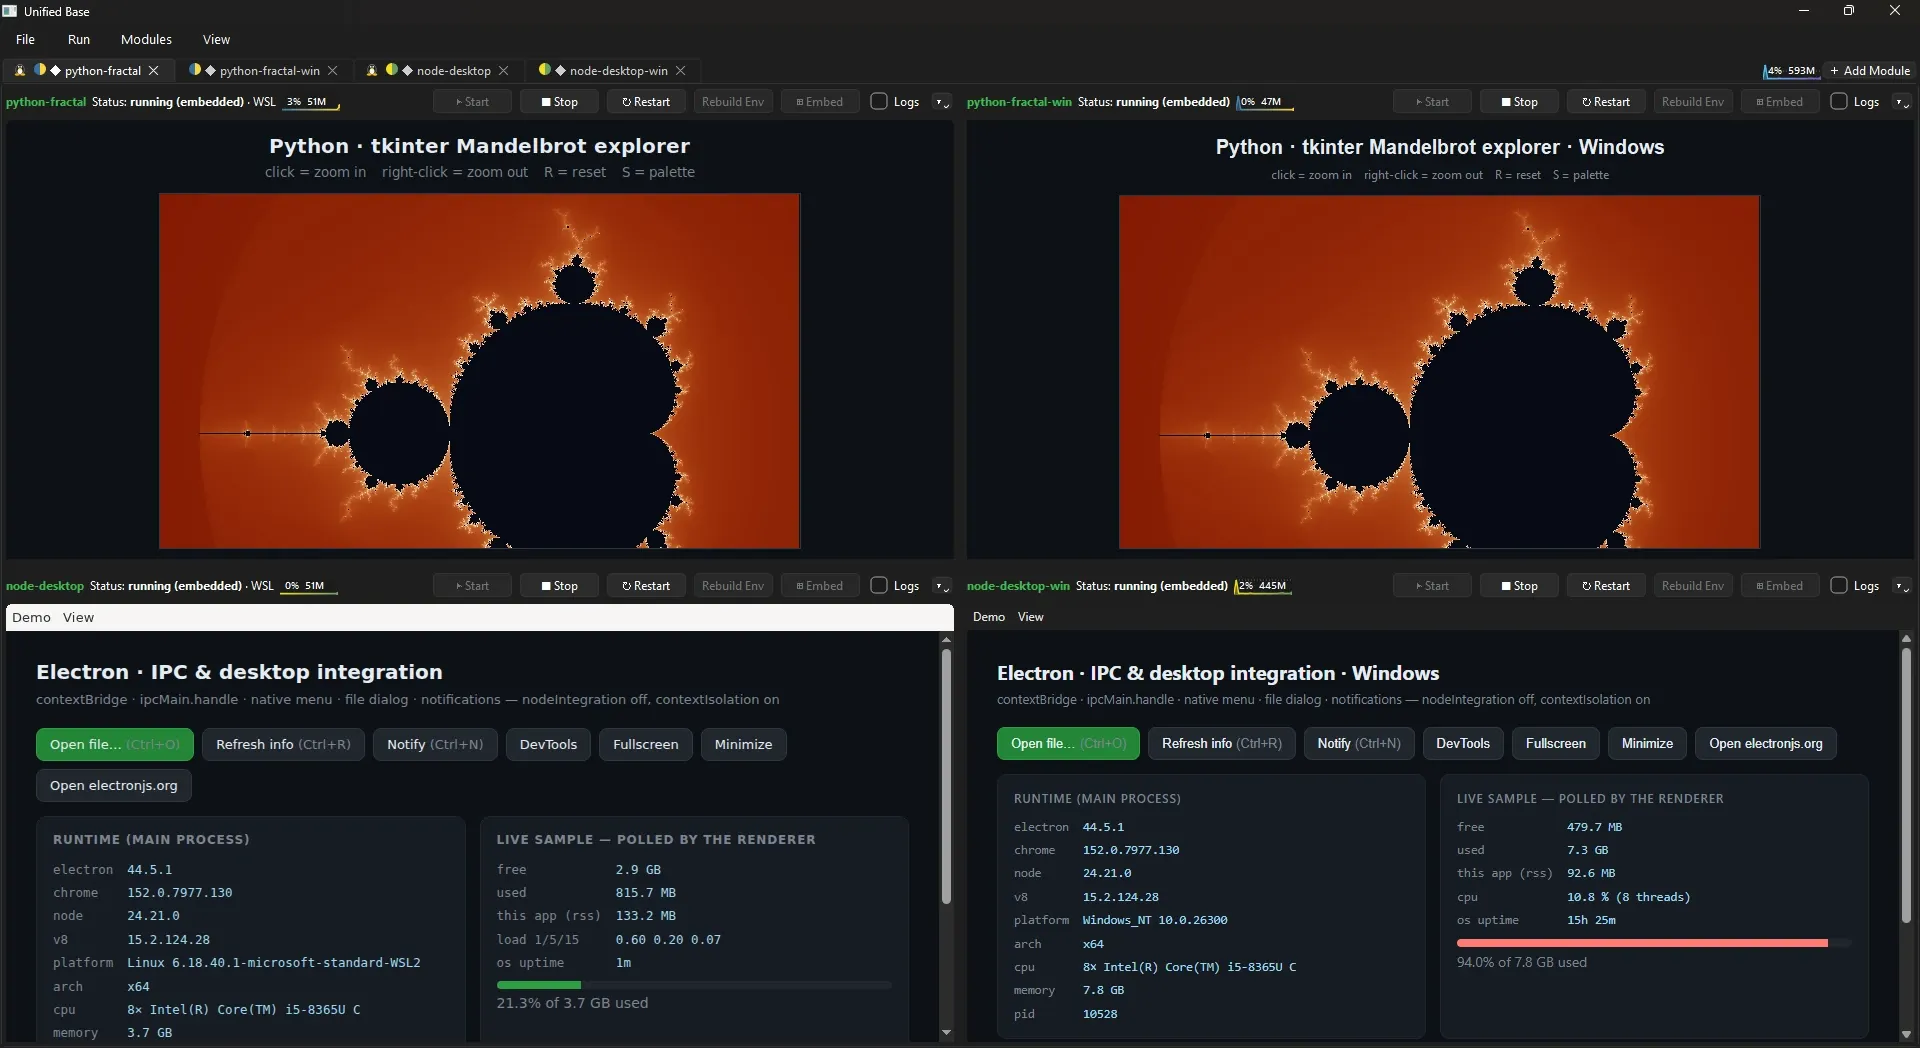Click the global 4% 593M resource meter
The height and width of the screenshot is (1048, 1920).
[1790, 71]
